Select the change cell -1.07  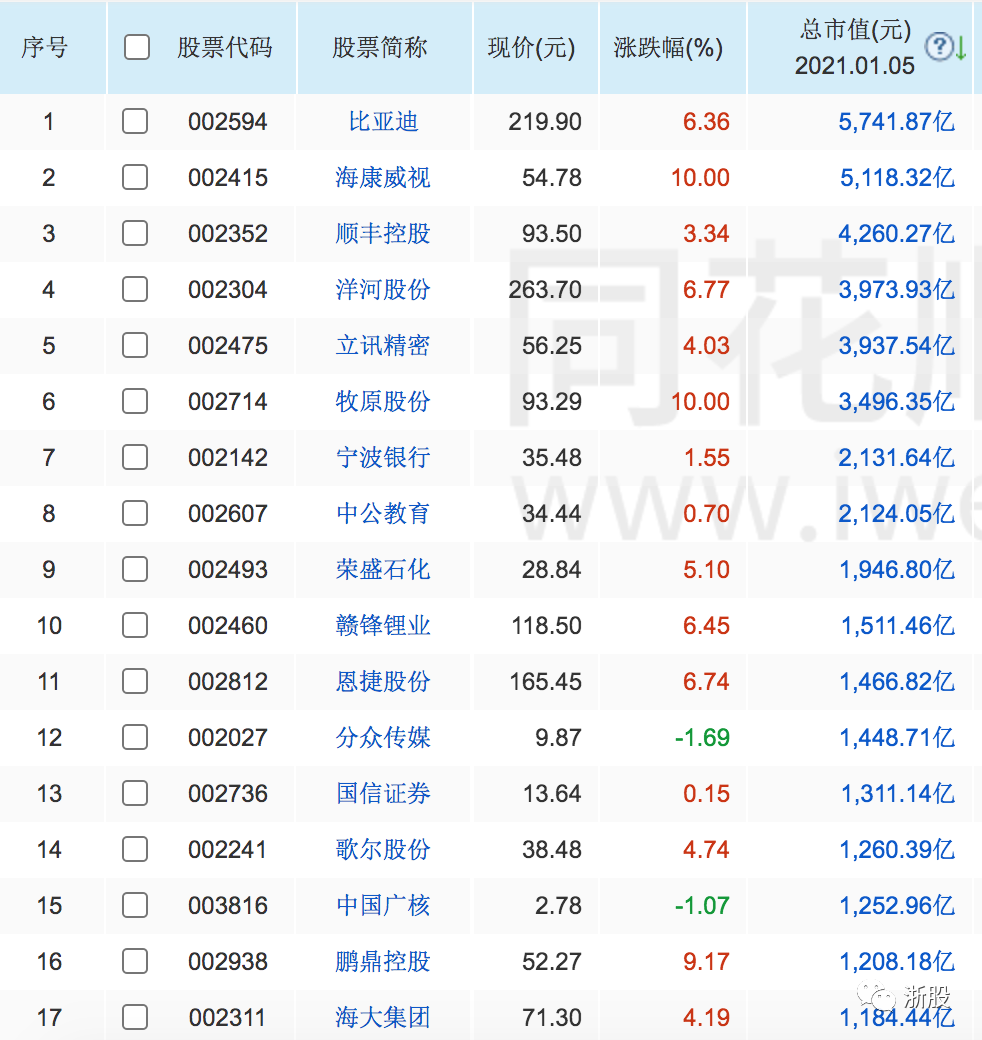(702, 905)
